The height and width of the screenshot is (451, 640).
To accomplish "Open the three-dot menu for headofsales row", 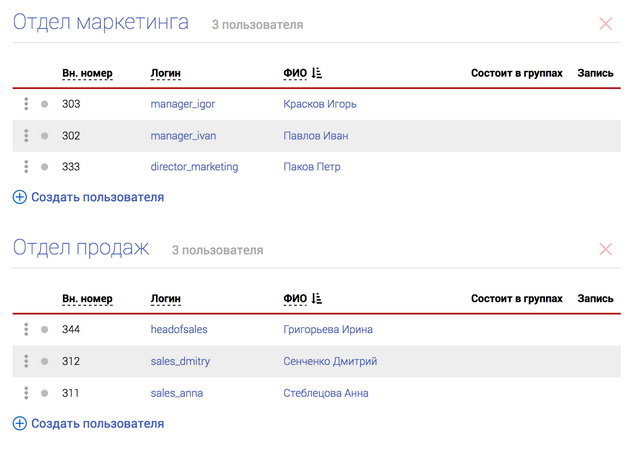I will click(x=26, y=330).
